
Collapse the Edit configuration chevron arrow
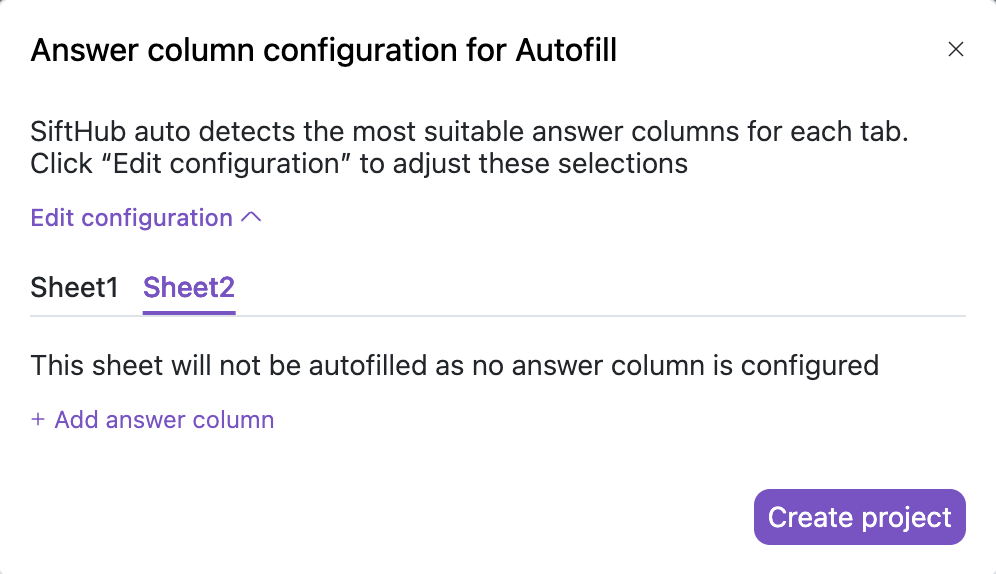pos(252,218)
